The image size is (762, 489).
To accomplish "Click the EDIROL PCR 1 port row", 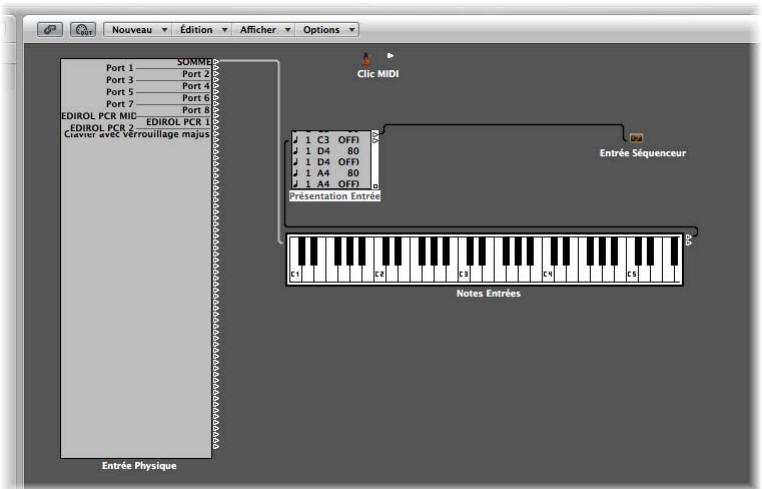I will click(178, 122).
